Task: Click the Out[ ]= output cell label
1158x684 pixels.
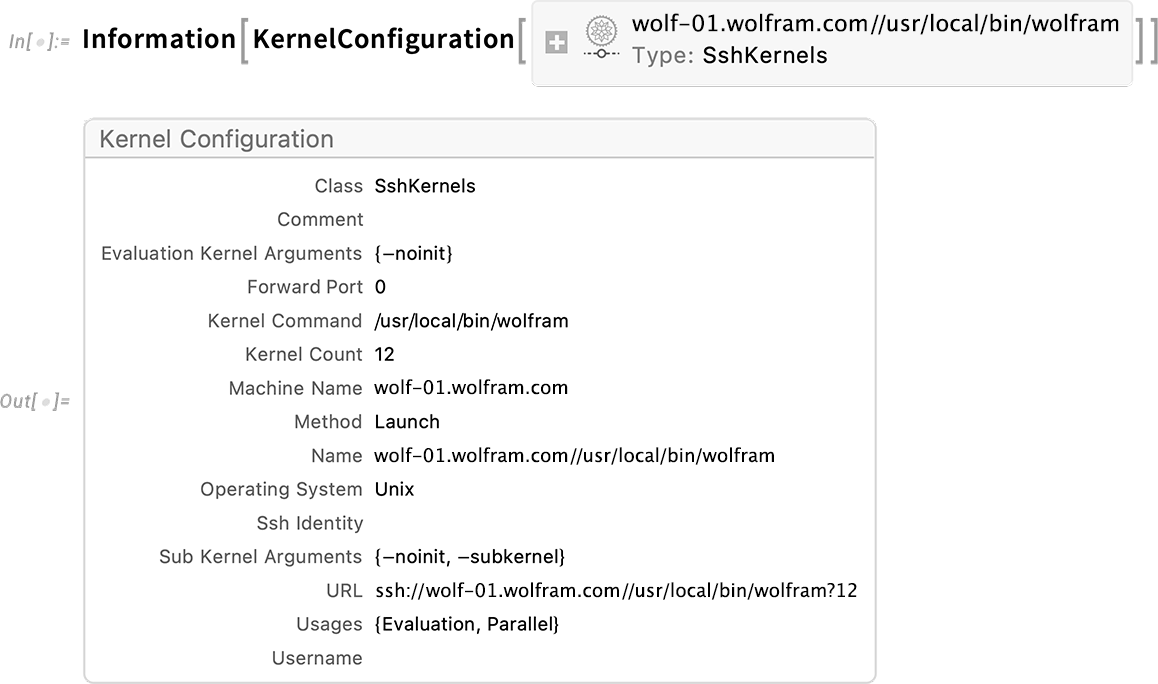Action: 35,402
